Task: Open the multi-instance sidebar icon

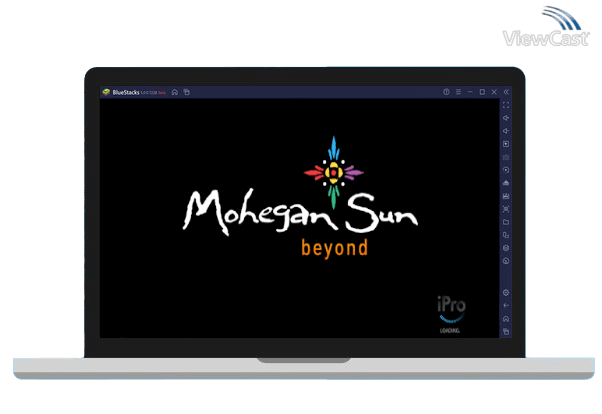Action: (x=506, y=235)
